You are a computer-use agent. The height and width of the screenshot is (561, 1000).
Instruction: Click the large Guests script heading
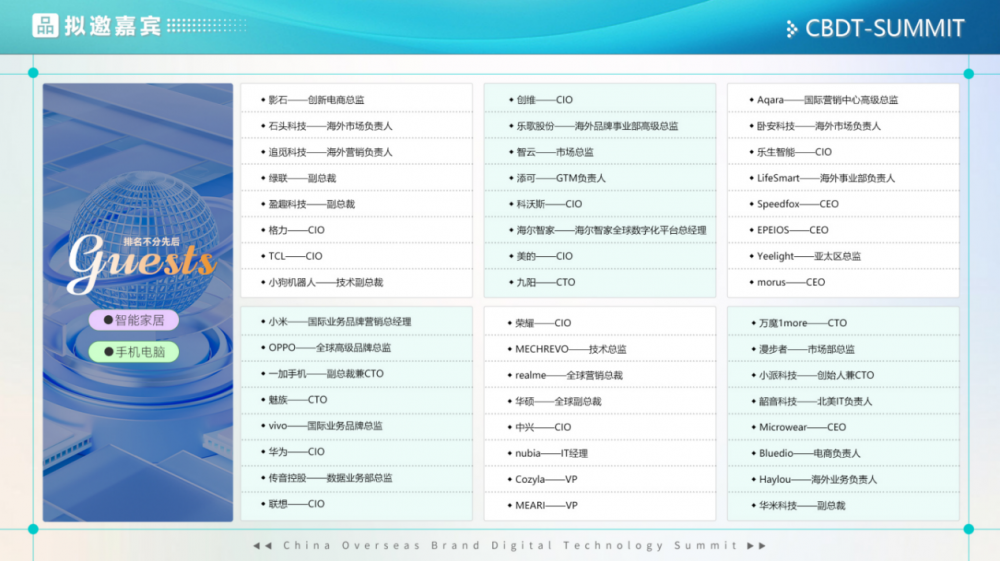(x=140, y=260)
